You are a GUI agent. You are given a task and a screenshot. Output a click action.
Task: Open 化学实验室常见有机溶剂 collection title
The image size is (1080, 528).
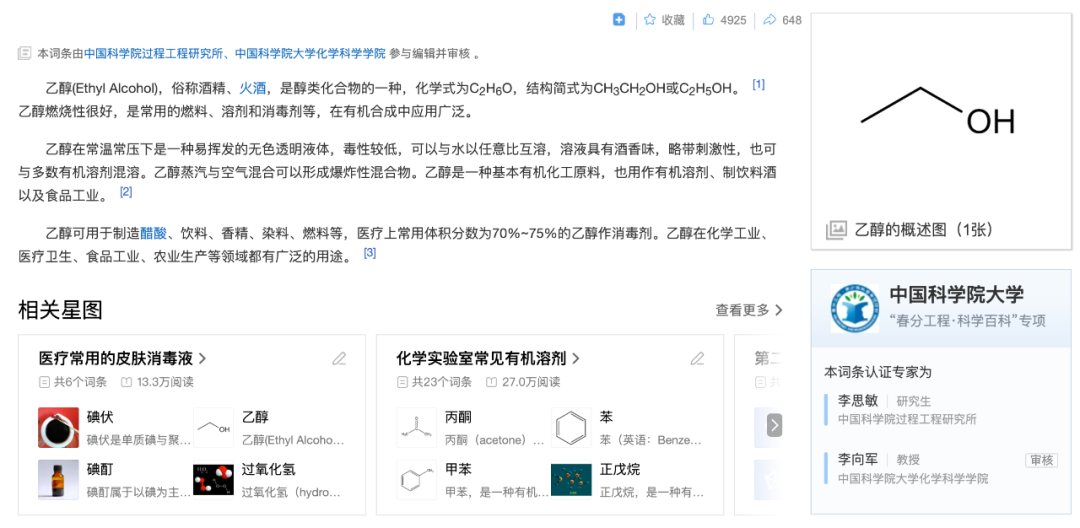[x=488, y=359]
